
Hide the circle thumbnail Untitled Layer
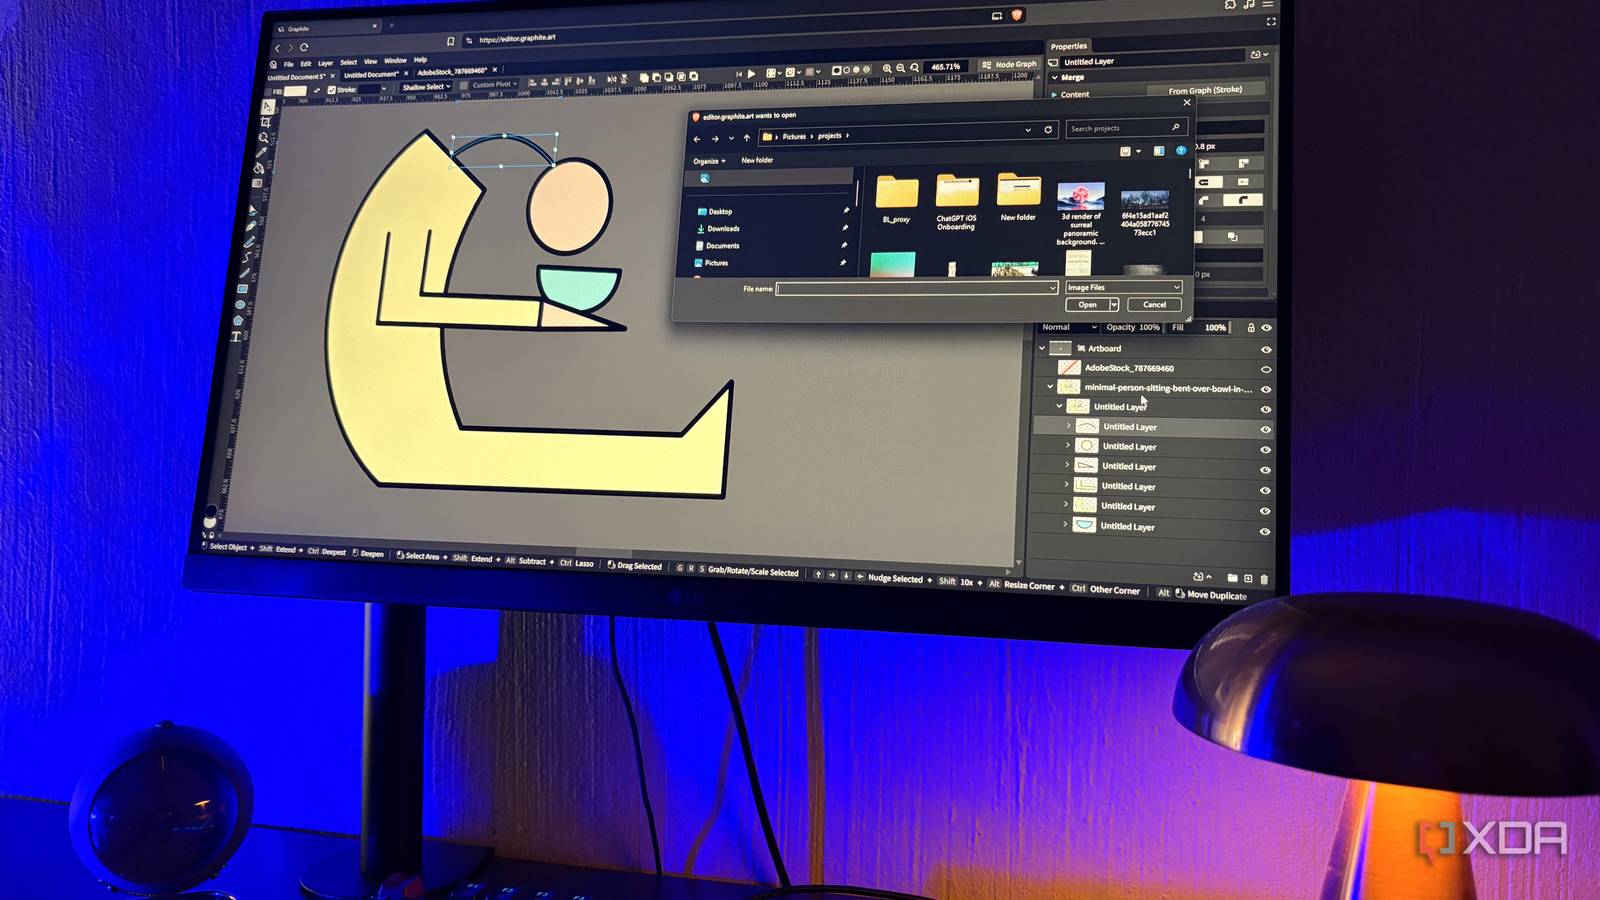coord(1266,450)
